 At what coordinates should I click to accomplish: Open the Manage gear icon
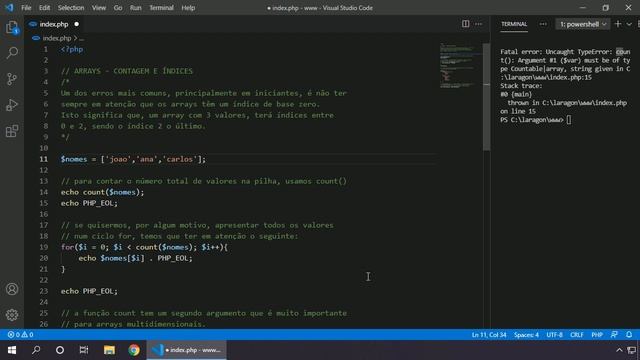(12, 315)
